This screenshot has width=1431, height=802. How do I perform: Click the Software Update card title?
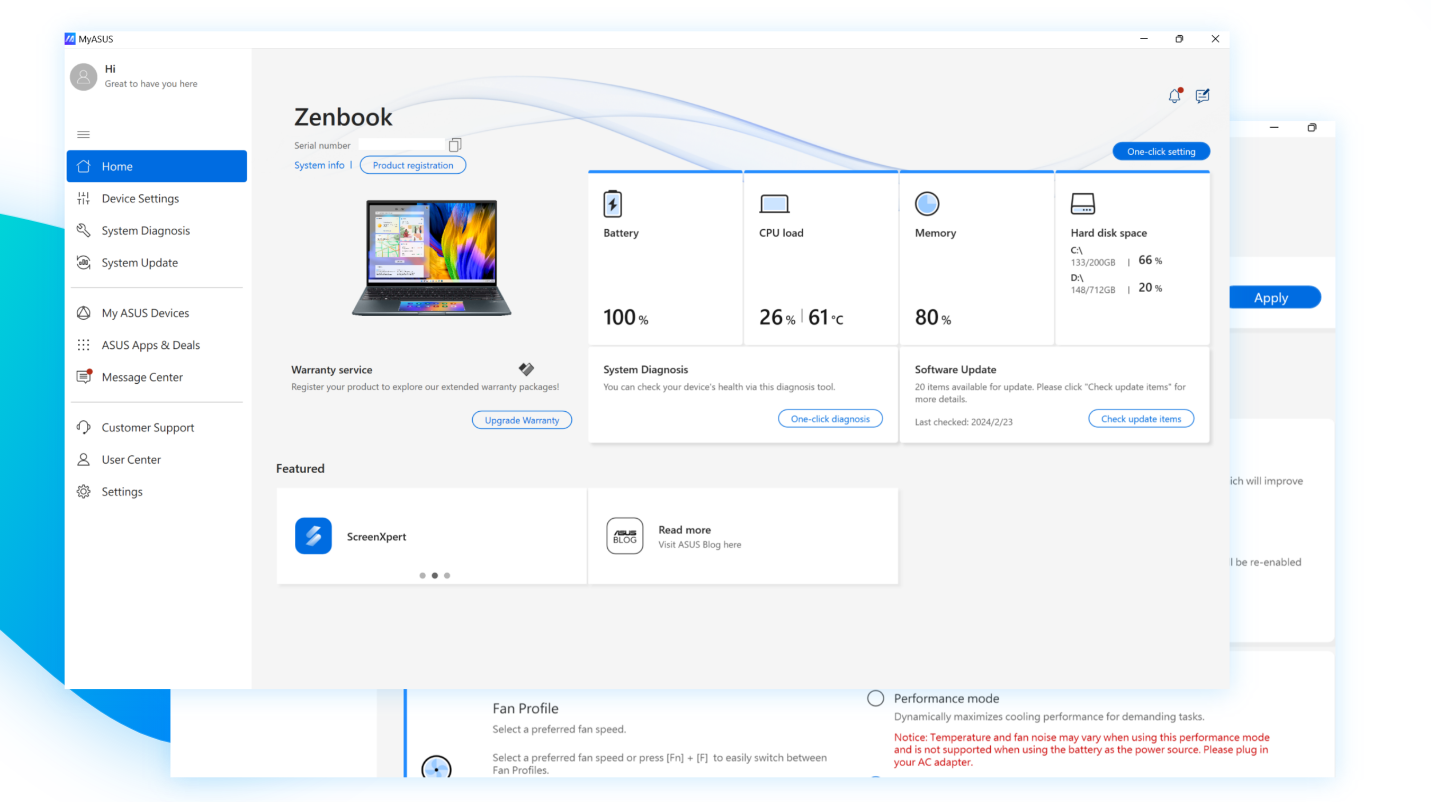click(956, 369)
